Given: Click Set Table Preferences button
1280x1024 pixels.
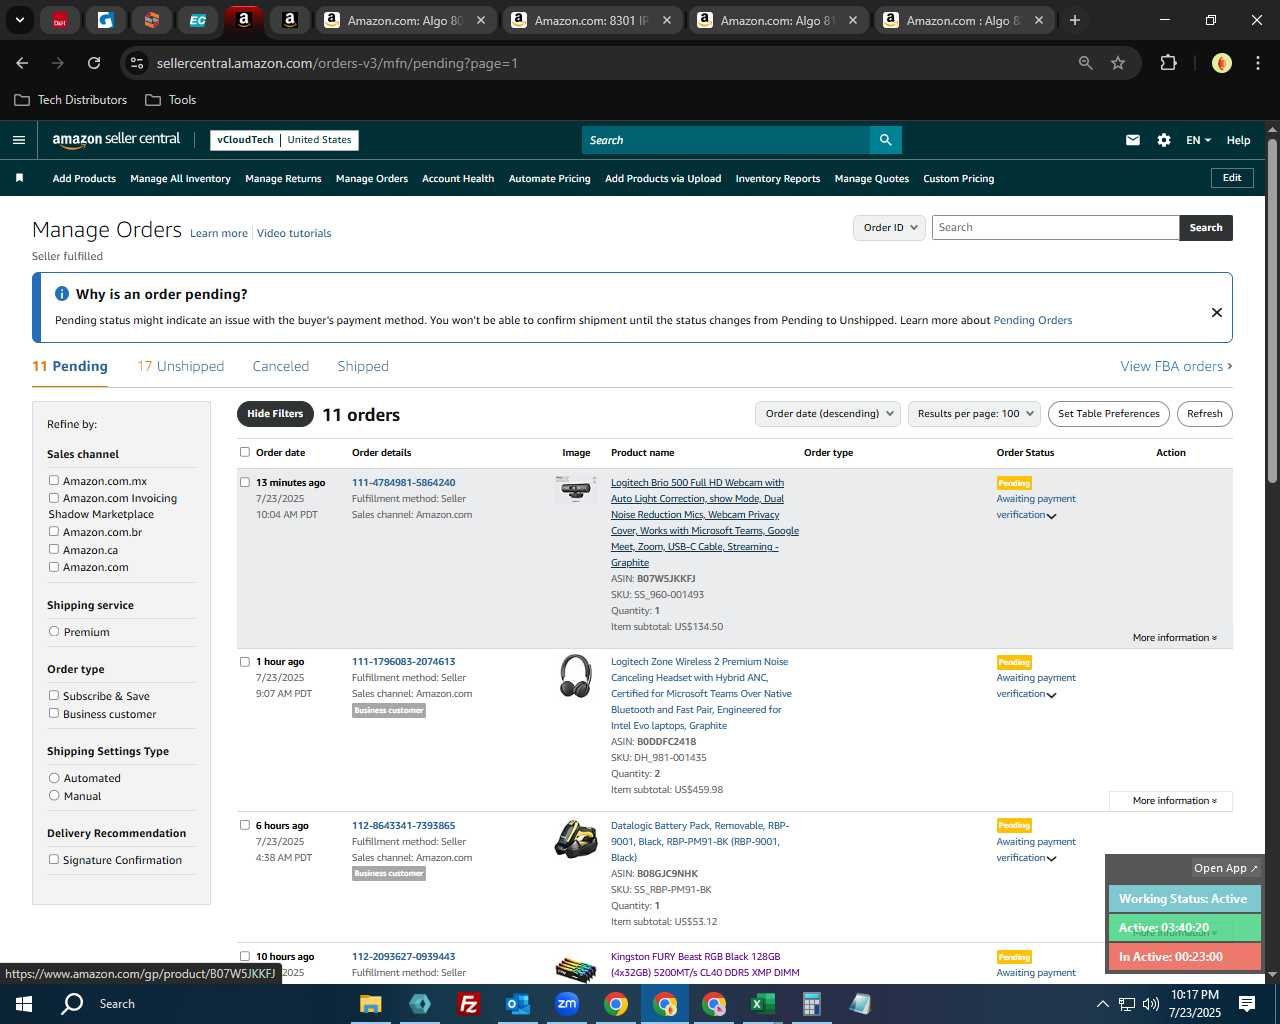Looking at the screenshot, I should click(1109, 414).
